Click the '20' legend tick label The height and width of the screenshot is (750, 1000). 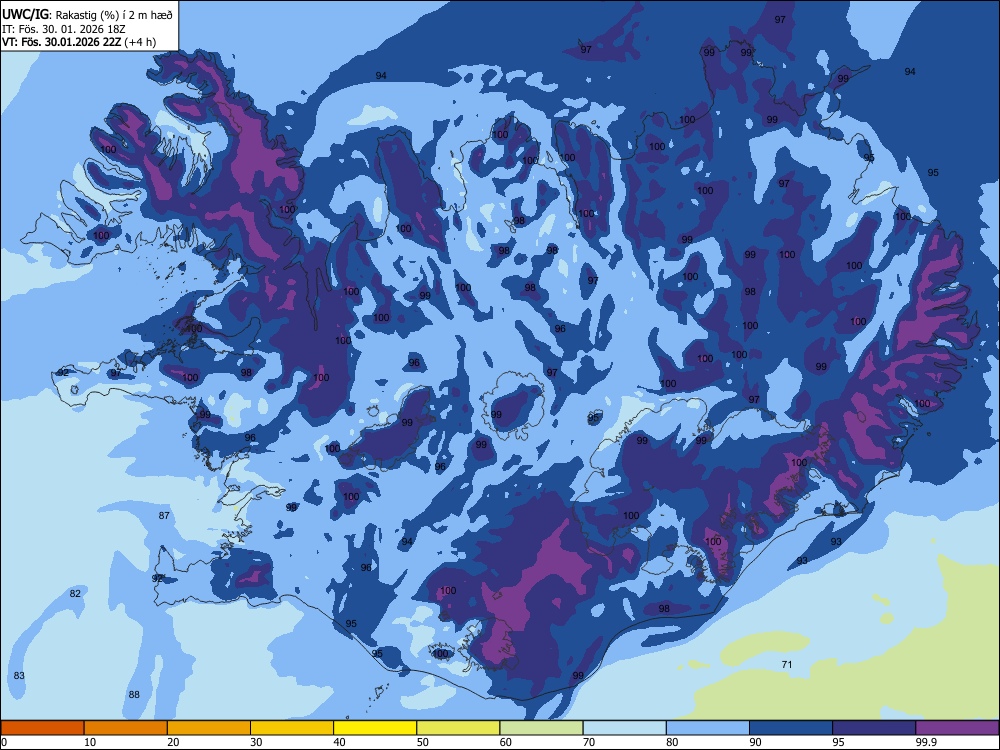tap(173, 742)
